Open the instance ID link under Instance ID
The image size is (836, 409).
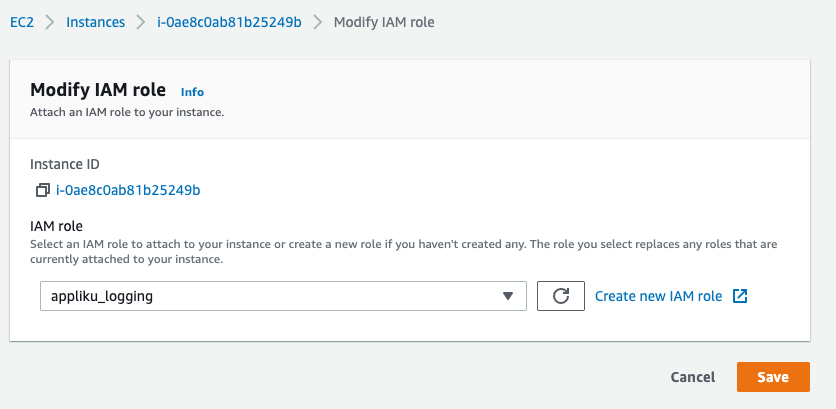tap(128, 190)
